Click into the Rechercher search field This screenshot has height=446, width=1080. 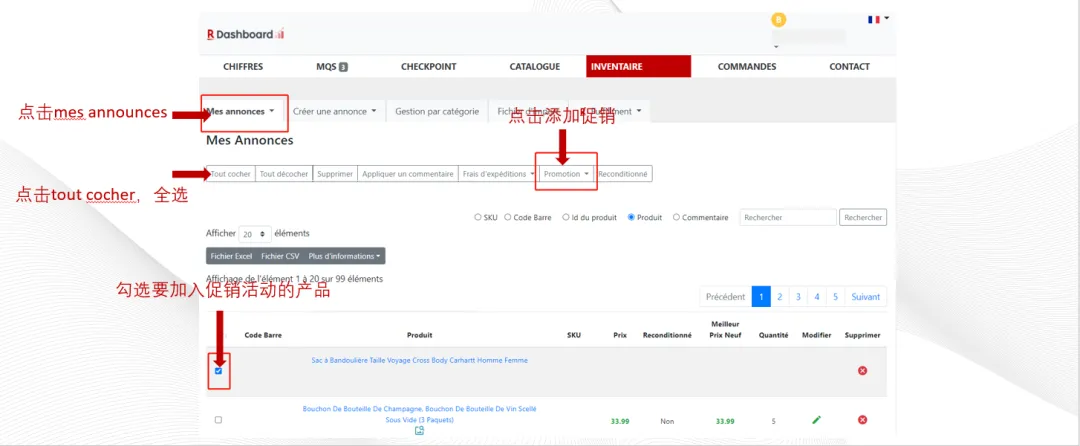pyautogui.click(x=788, y=217)
